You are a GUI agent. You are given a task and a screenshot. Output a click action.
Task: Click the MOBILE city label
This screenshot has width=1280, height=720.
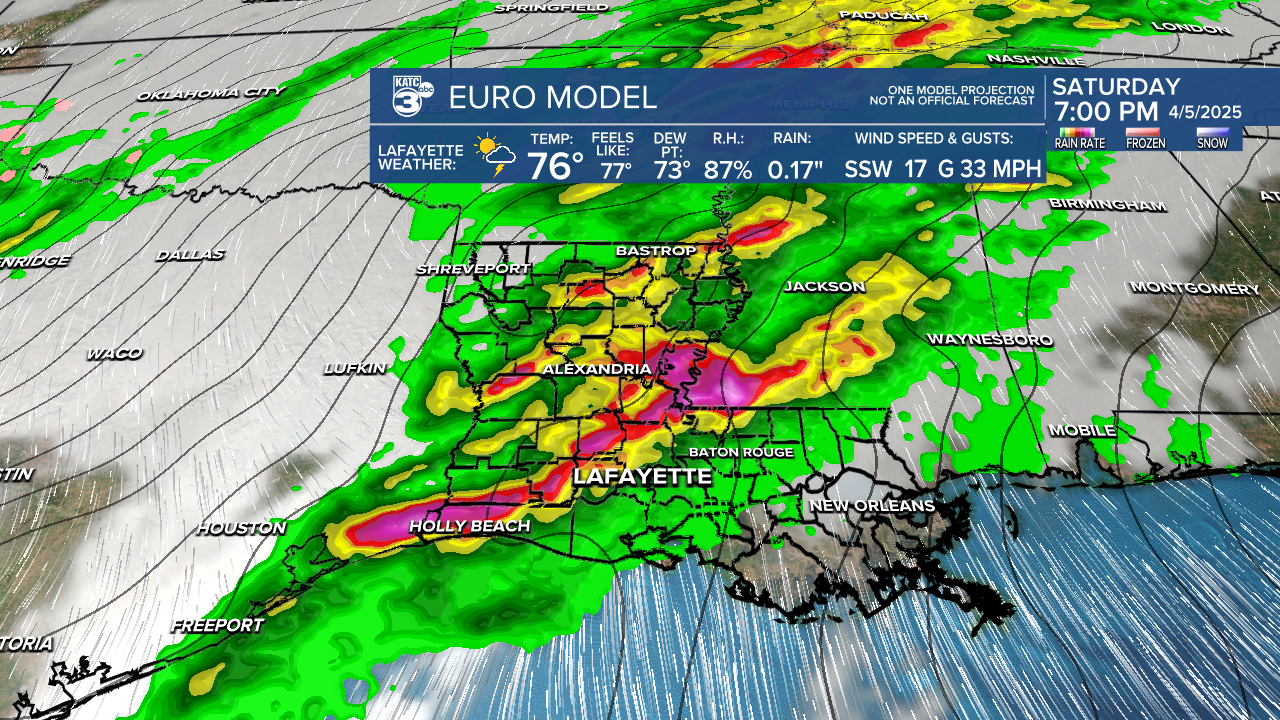coord(1082,431)
